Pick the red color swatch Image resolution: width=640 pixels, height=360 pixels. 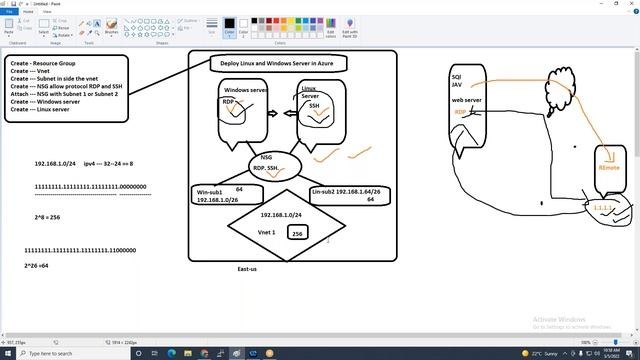pos(276,20)
